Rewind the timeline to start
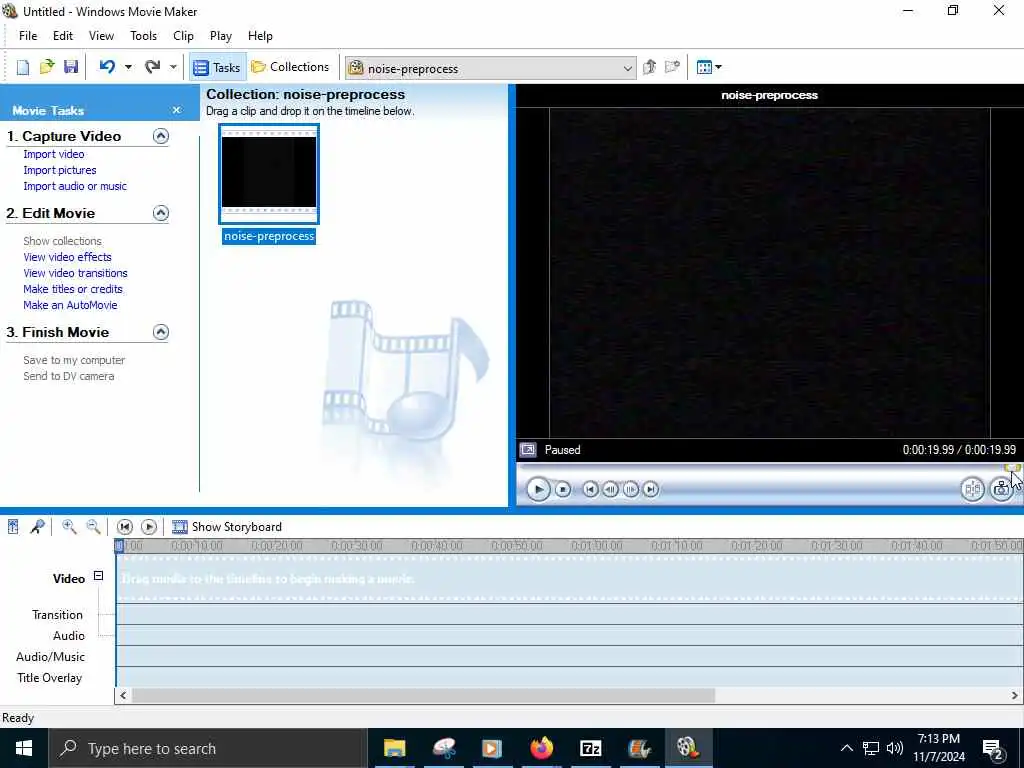The image size is (1024, 768). click(125, 526)
